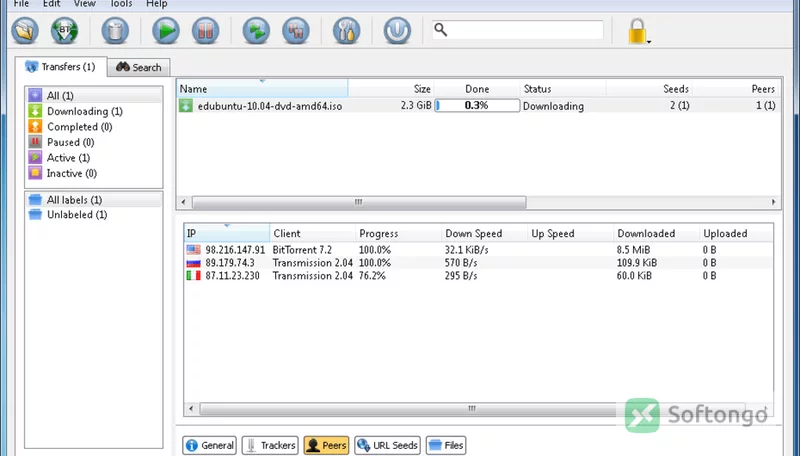Click the pause all torrents icon
800x456 pixels.
tap(296, 31)
